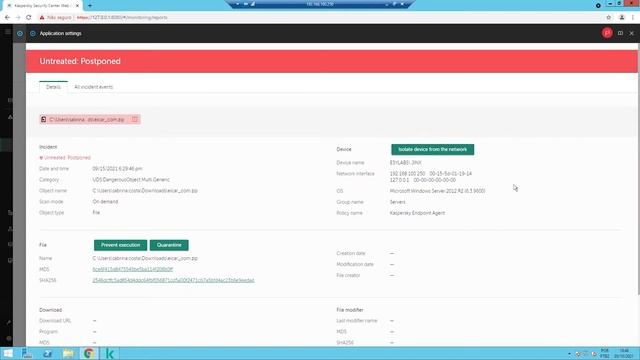This screenshot has height=360, width=640.
Task: Click the red user avatar icon
Action: click(607, 33)
